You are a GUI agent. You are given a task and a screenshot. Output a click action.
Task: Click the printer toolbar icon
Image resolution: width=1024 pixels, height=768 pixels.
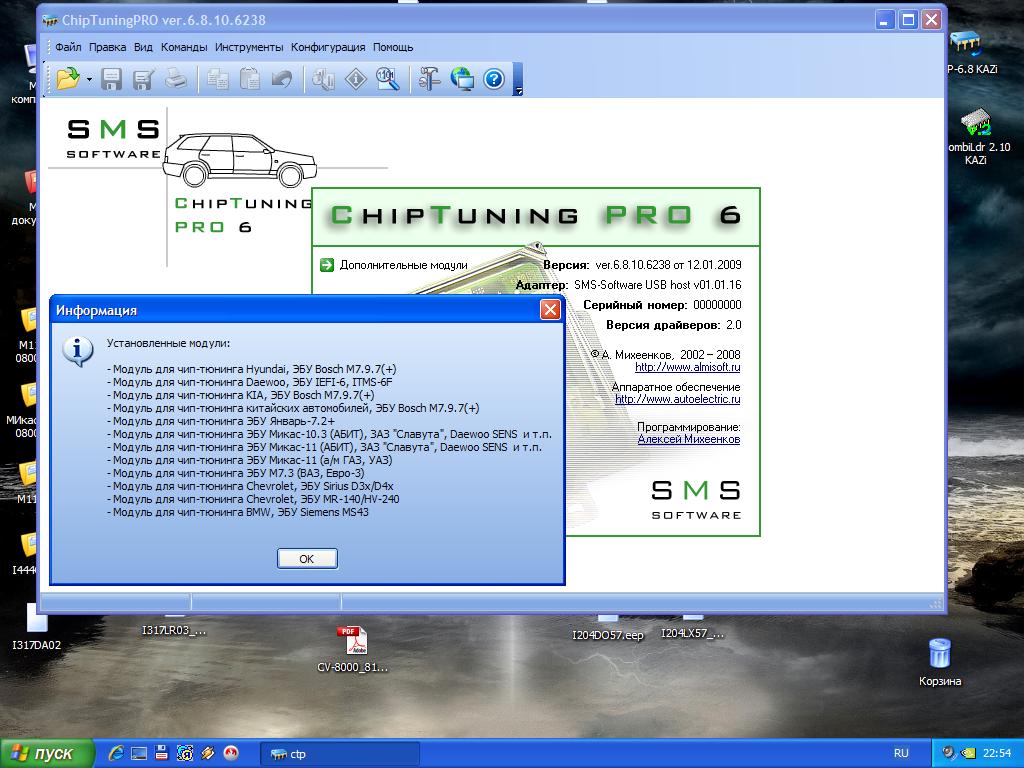click(175, 79)
